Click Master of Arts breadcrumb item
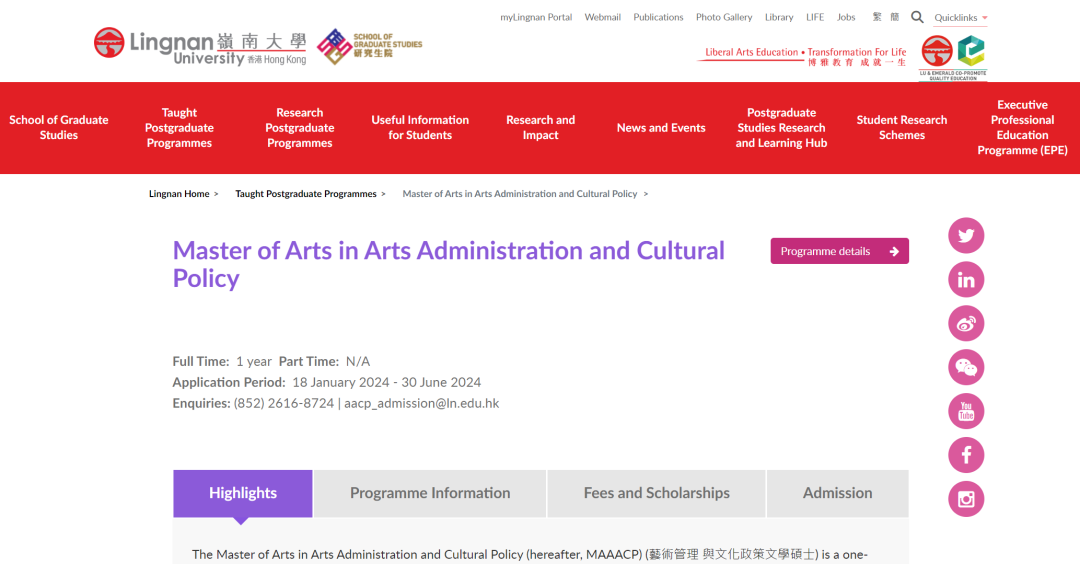Screen dimensions: 1080x564 coord(520,194)
